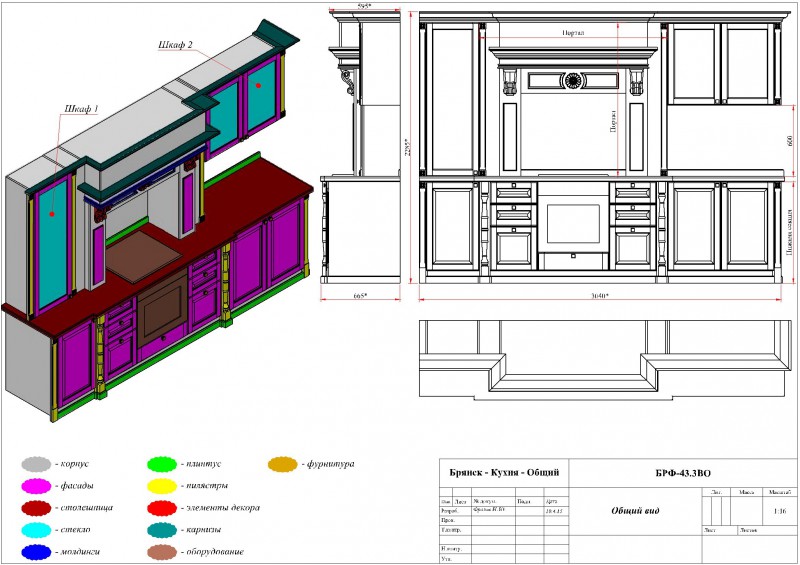This screenshot has width=800, height=565.
Task: Click the 'БРФ-43.3ВО' drawing number
Action: coord(683,473)
